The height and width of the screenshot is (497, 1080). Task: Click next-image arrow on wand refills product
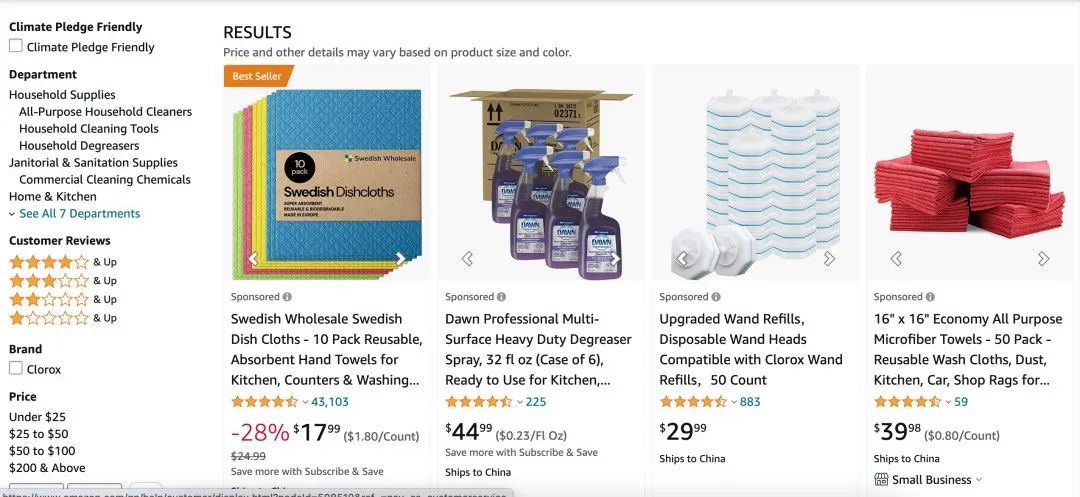(829, 259)
